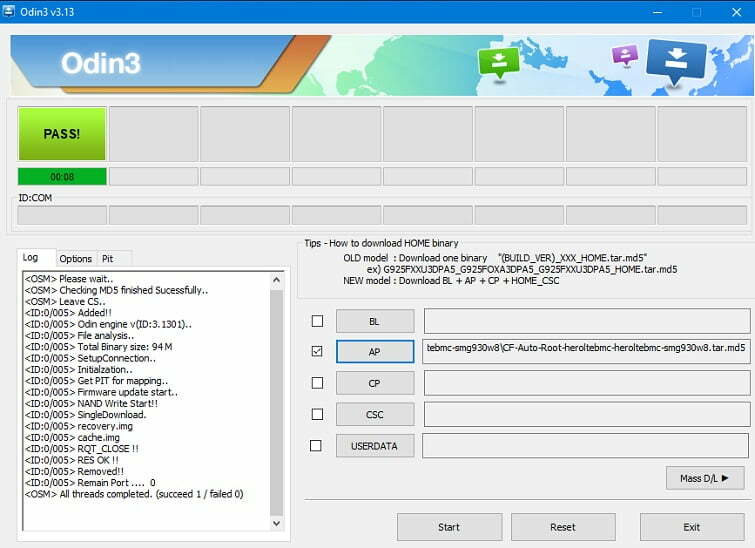Click the Odin3 app icon in title bar
This screenshot has width=755, height=548.
(x=9, y=11)
